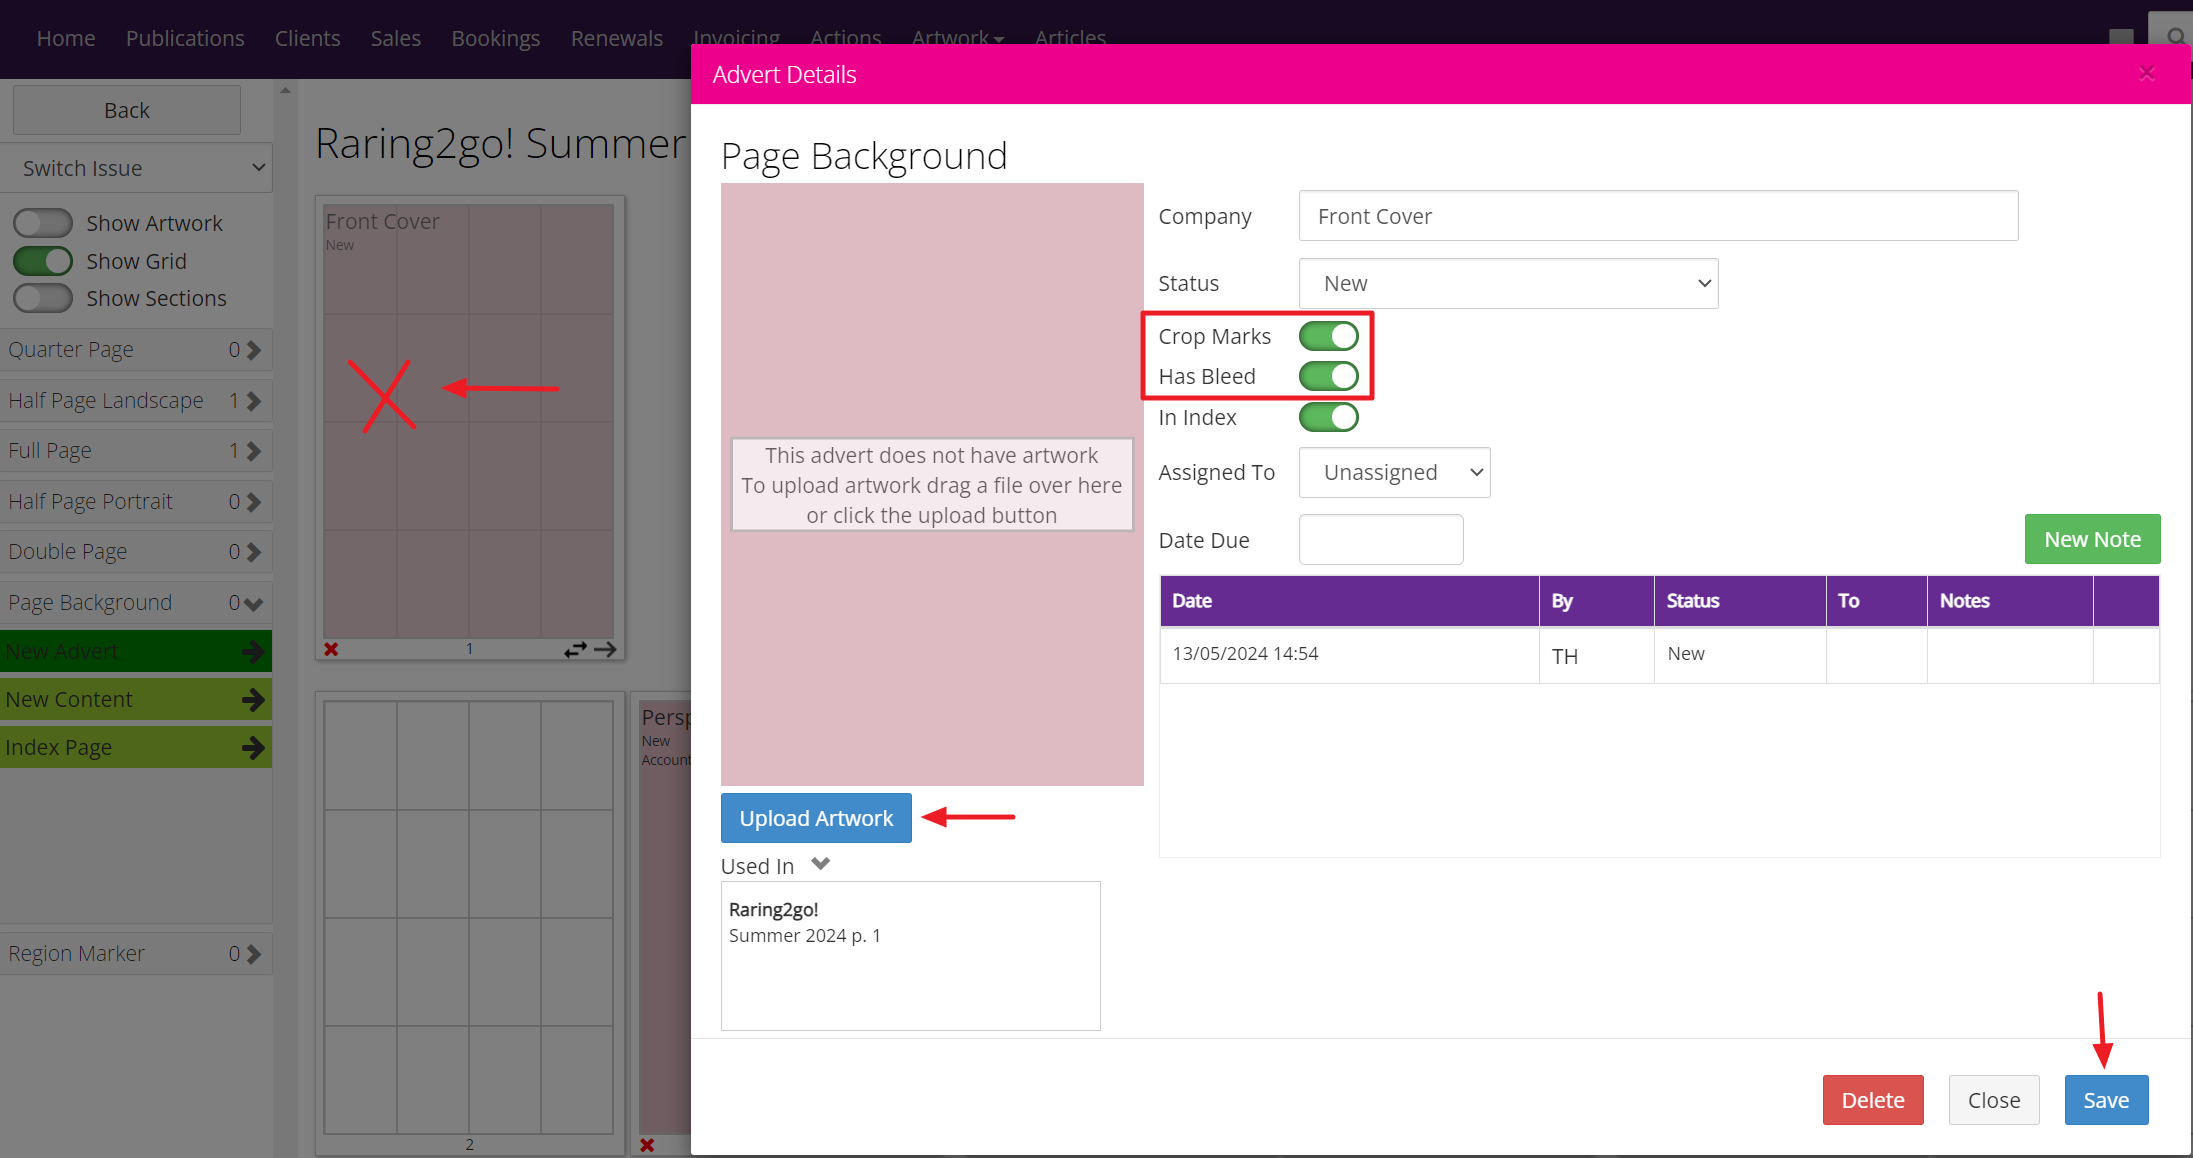Open the Artwork menu dropdown
The image size is (2193, 1158).
click(x=957, y=38)
